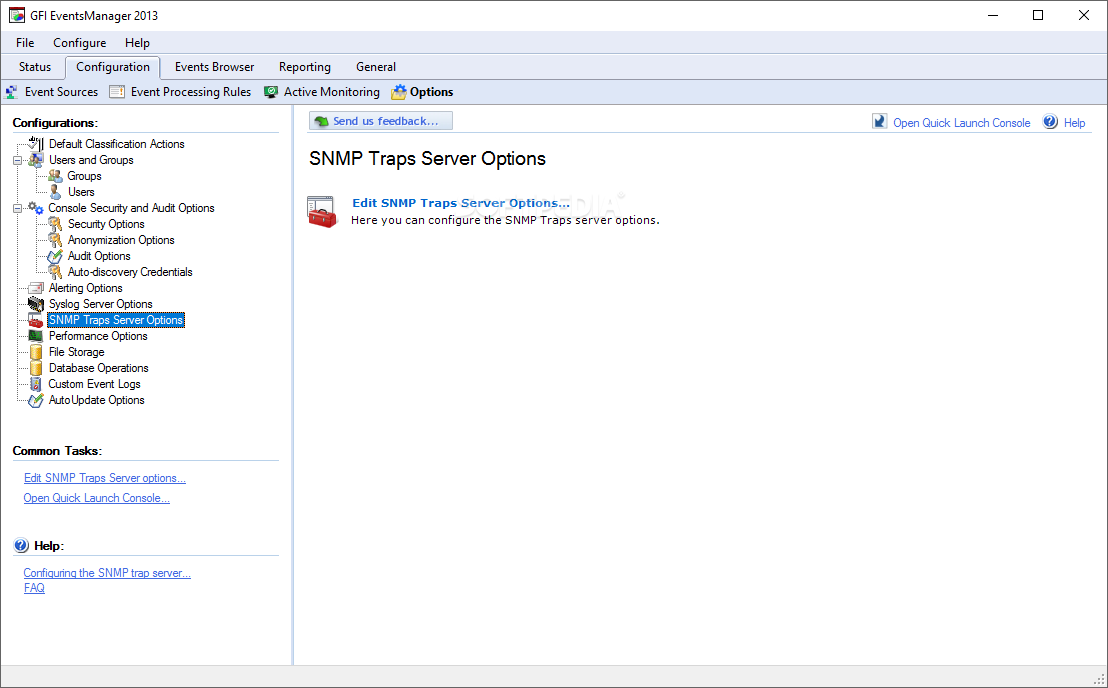Image resolution: width=1108 pixels, height=688 pixels.
Task: Click the Options gear icon in toolbar
Action: pos(399,92)
